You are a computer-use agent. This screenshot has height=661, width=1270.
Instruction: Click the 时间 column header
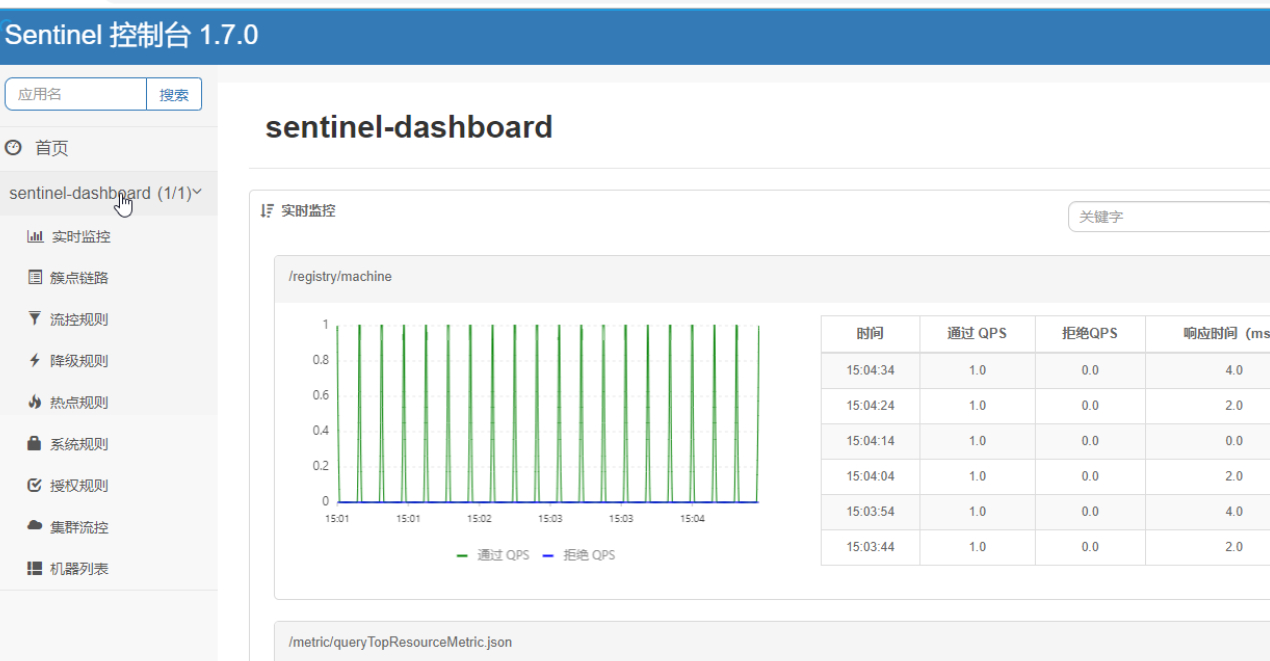870,334
